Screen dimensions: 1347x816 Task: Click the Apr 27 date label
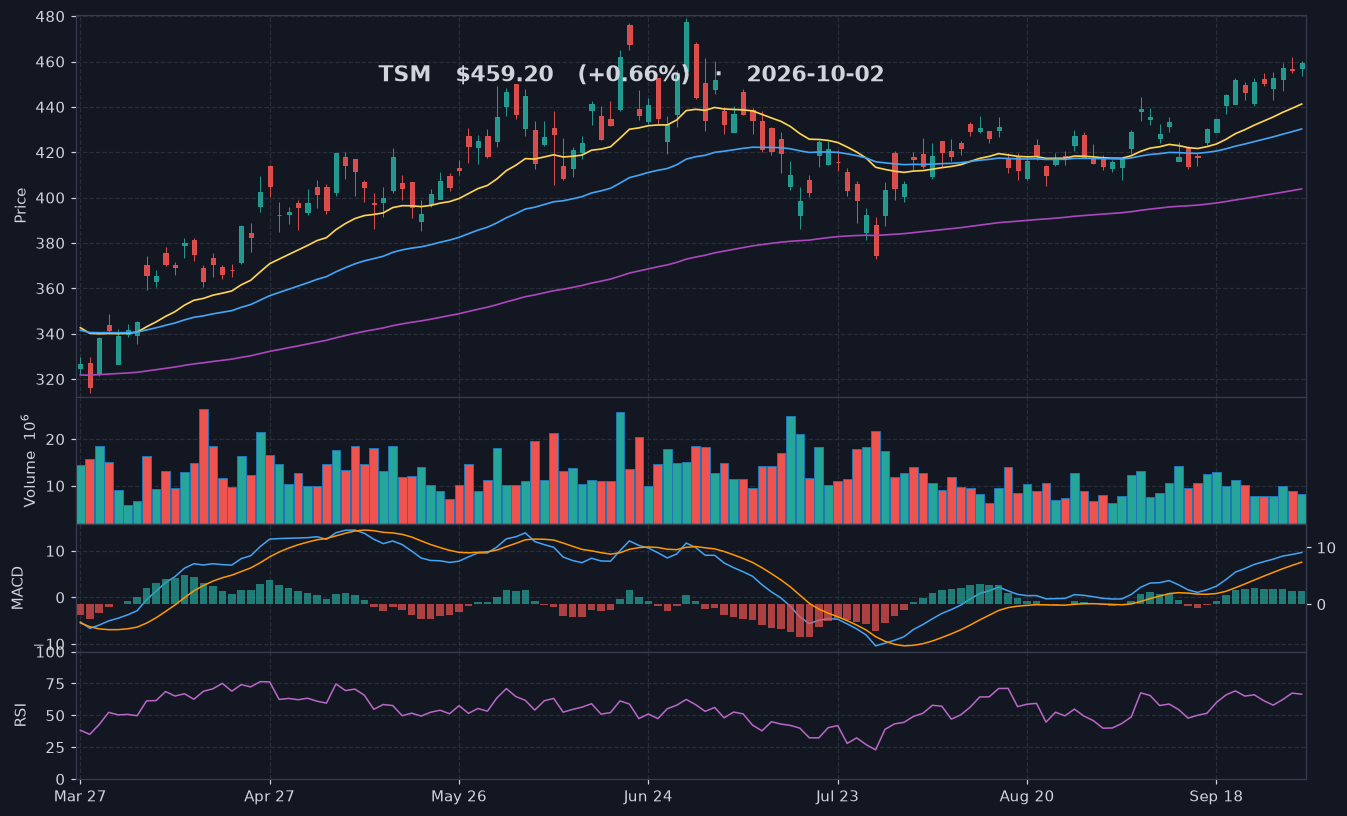pos(270,797)
